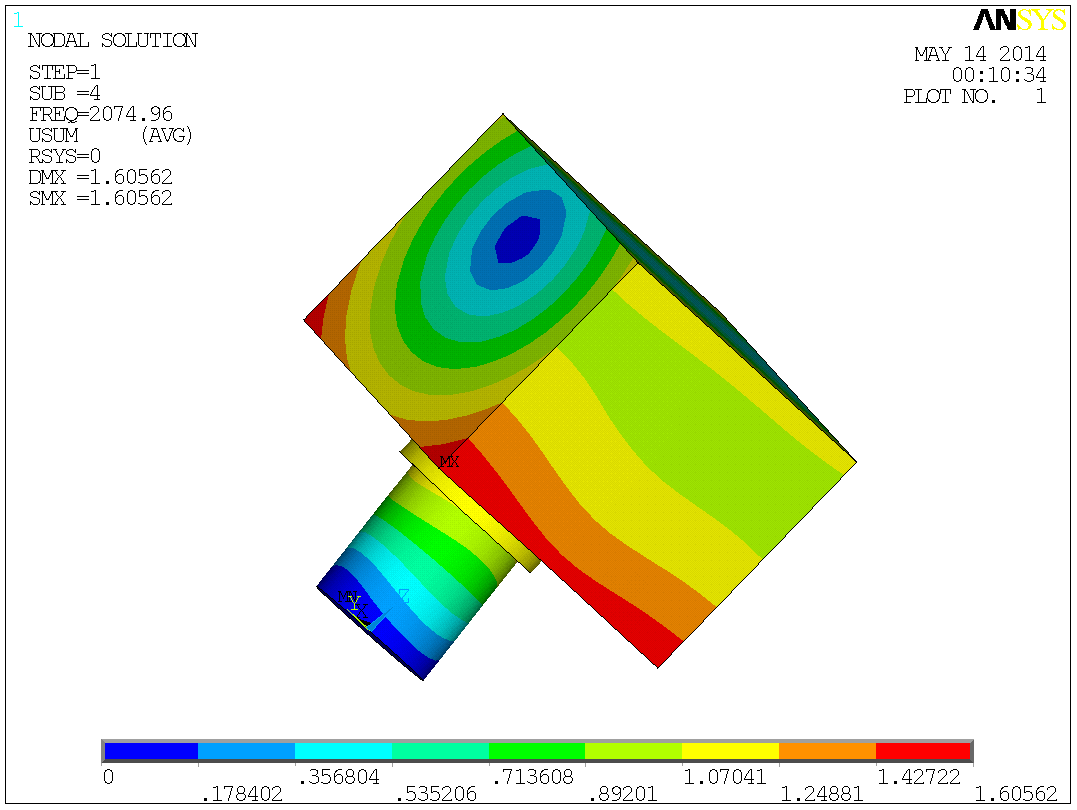
Task: Click the PLOT NO. 1 label
Action: (x=975, y=96)
